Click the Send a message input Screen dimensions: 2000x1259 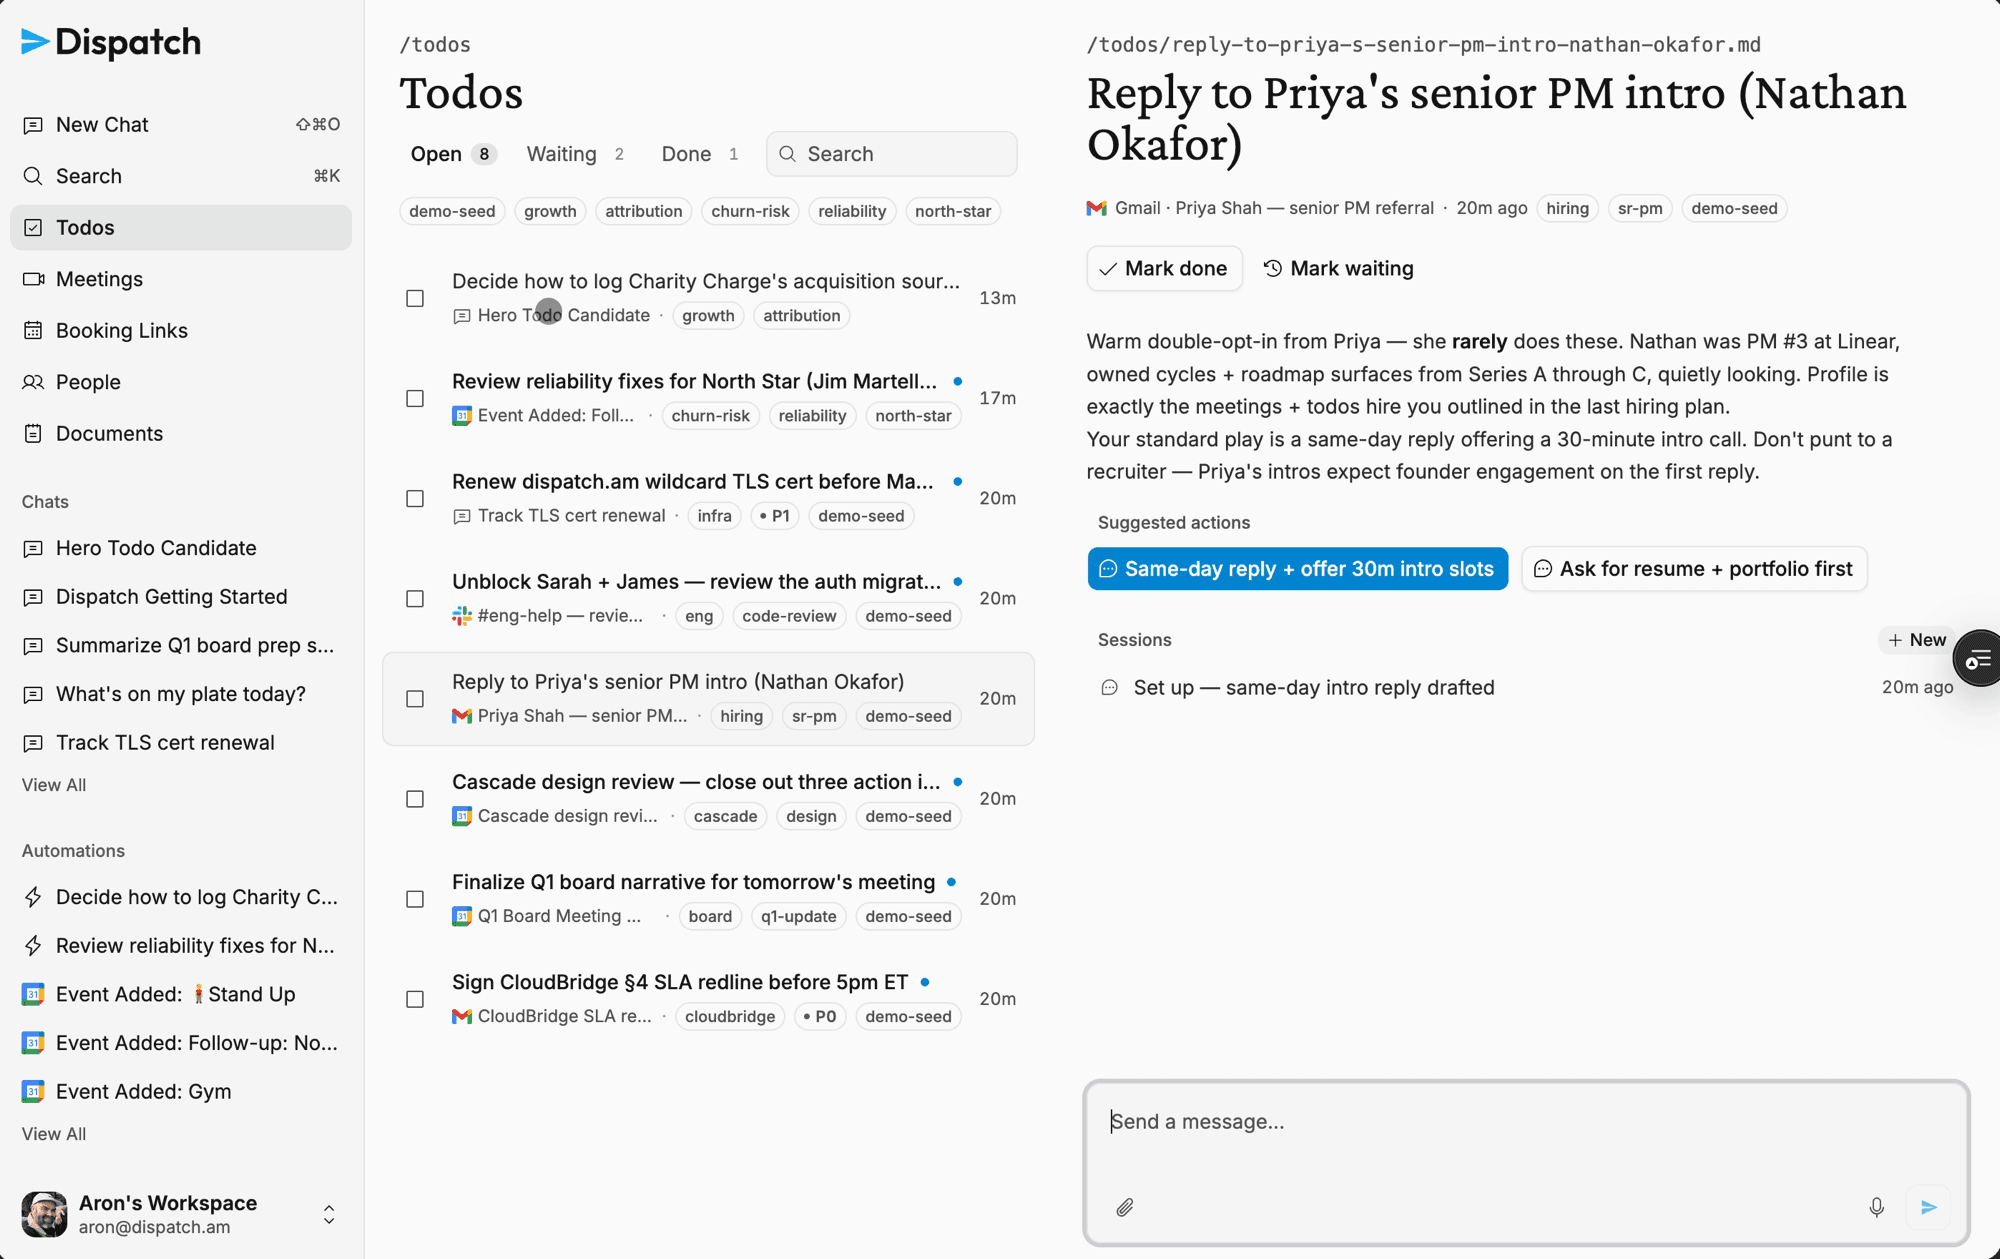pyautogui.click(x=1526, y=1122)
